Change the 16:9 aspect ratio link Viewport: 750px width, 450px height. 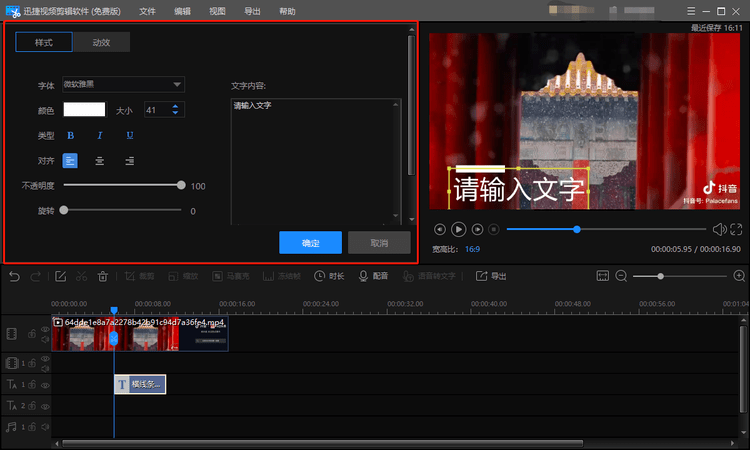coord(473,249)
